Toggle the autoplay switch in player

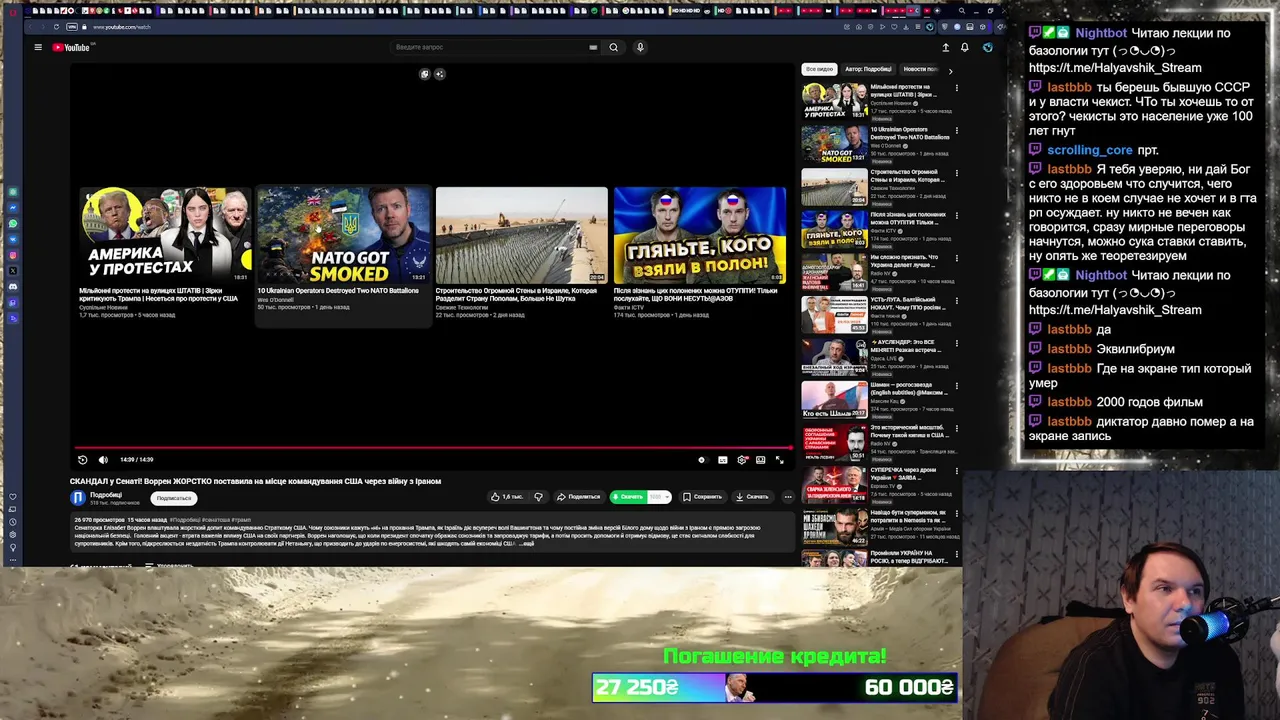point(702,460)
